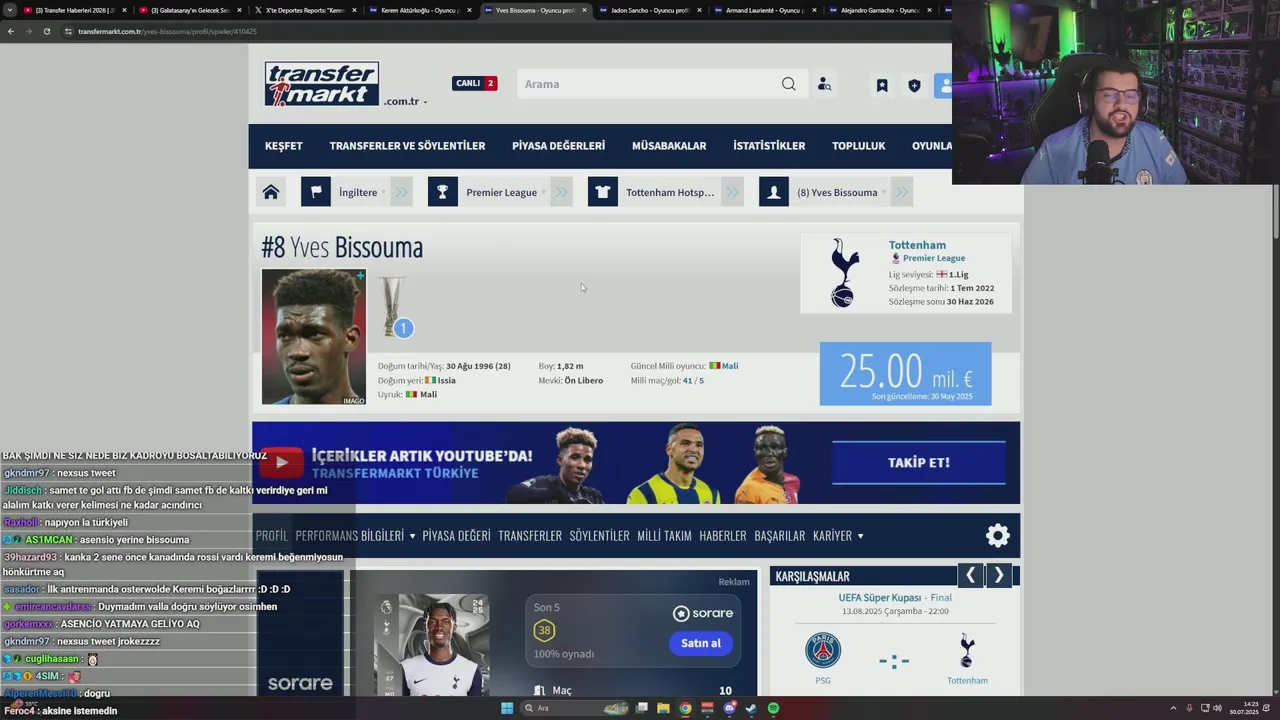Switch to MİLLİ TAKIM tab
Screen dimensions: 1280x720
[x=664, y=536]
